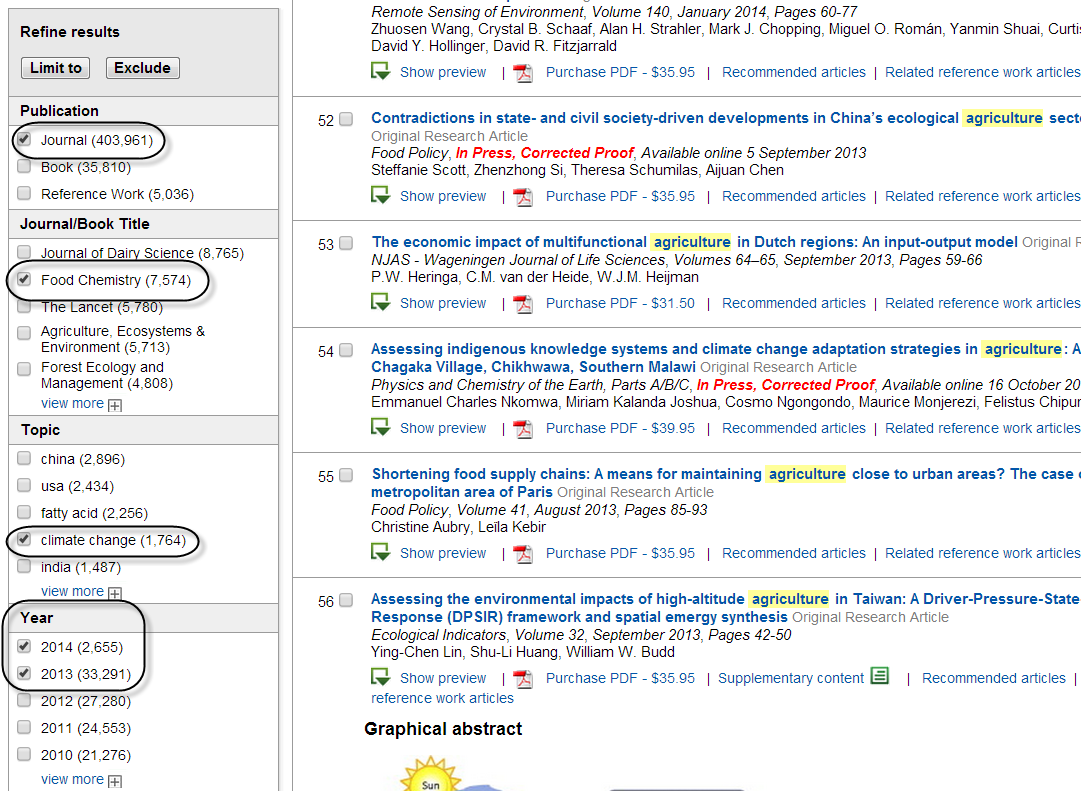Tick the checkbox for year 2012

coord(24,701)
